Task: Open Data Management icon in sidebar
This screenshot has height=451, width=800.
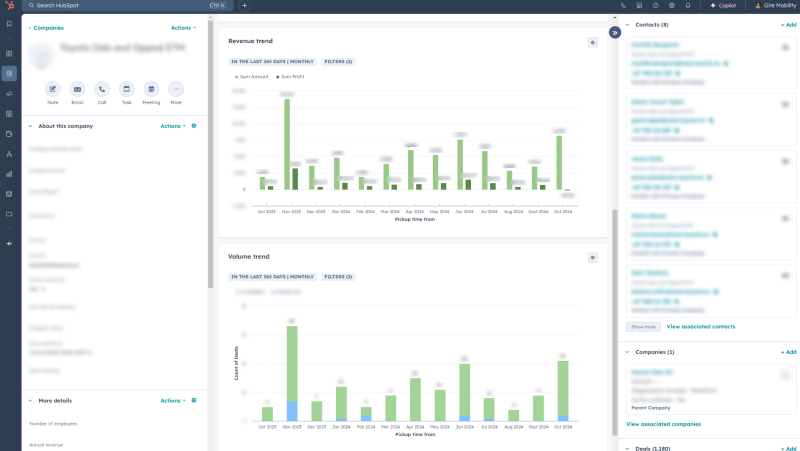Action: pos(9,194)
